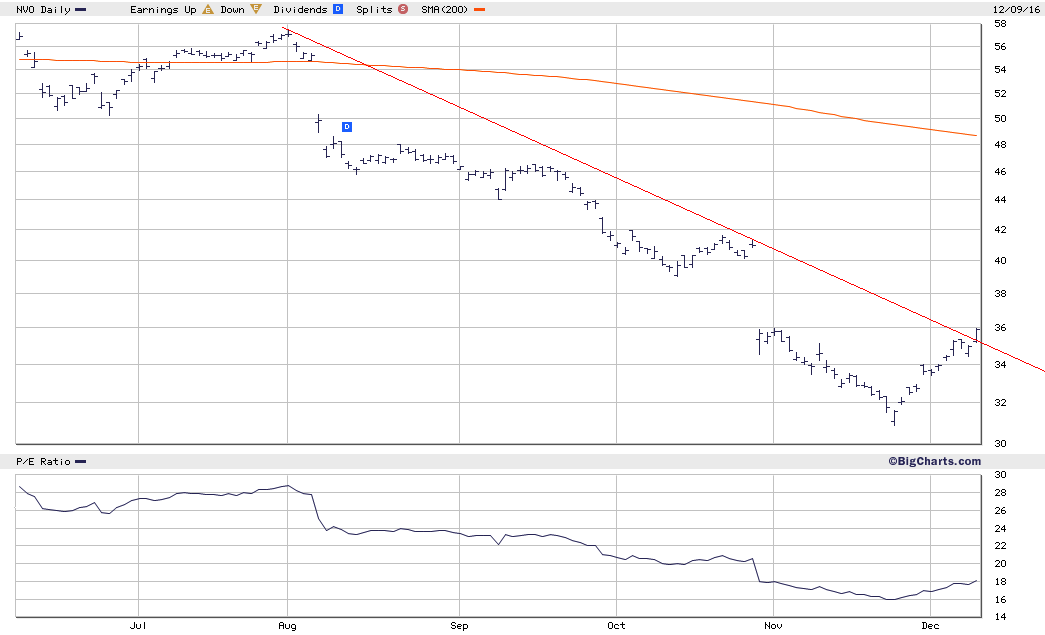Click the Jul month label on axis
This screenshot has height=635, width=1045.
click(x=138, y=625)
